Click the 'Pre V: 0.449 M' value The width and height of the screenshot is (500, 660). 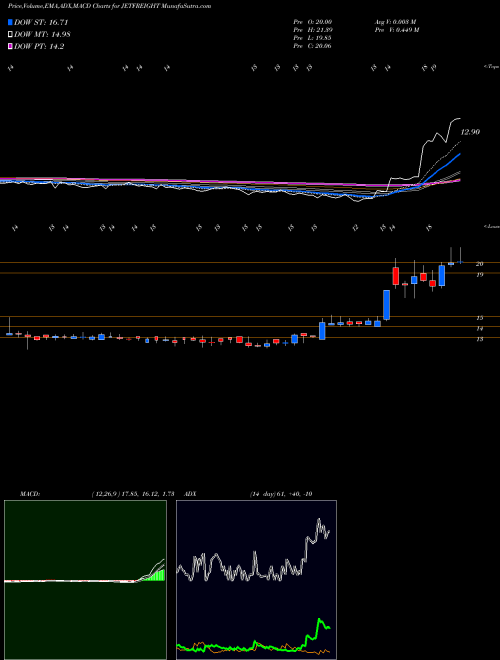tap(396, 30)
